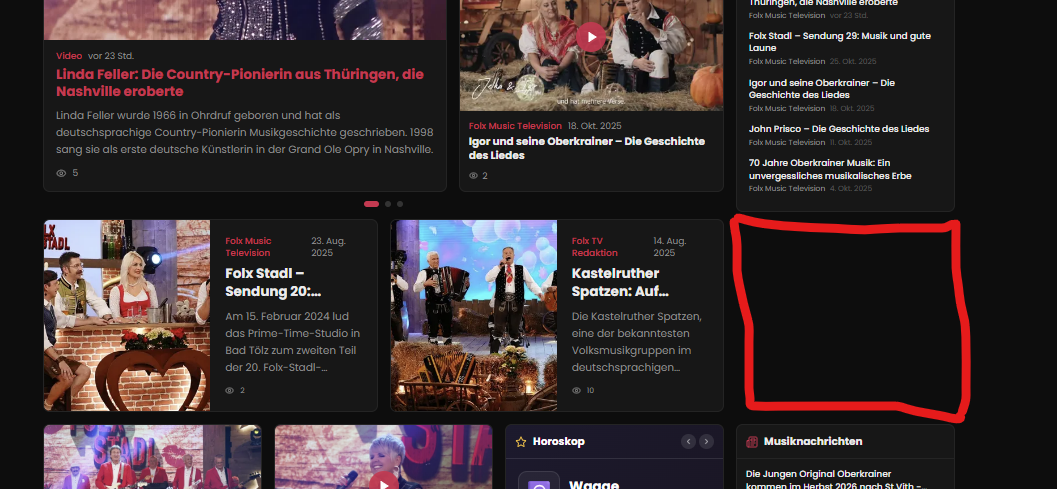This screenshot has width=1057, height=489.
Task: Open Die Jungen Original Oberkrainer news item
Action: (x=839, y=480)
